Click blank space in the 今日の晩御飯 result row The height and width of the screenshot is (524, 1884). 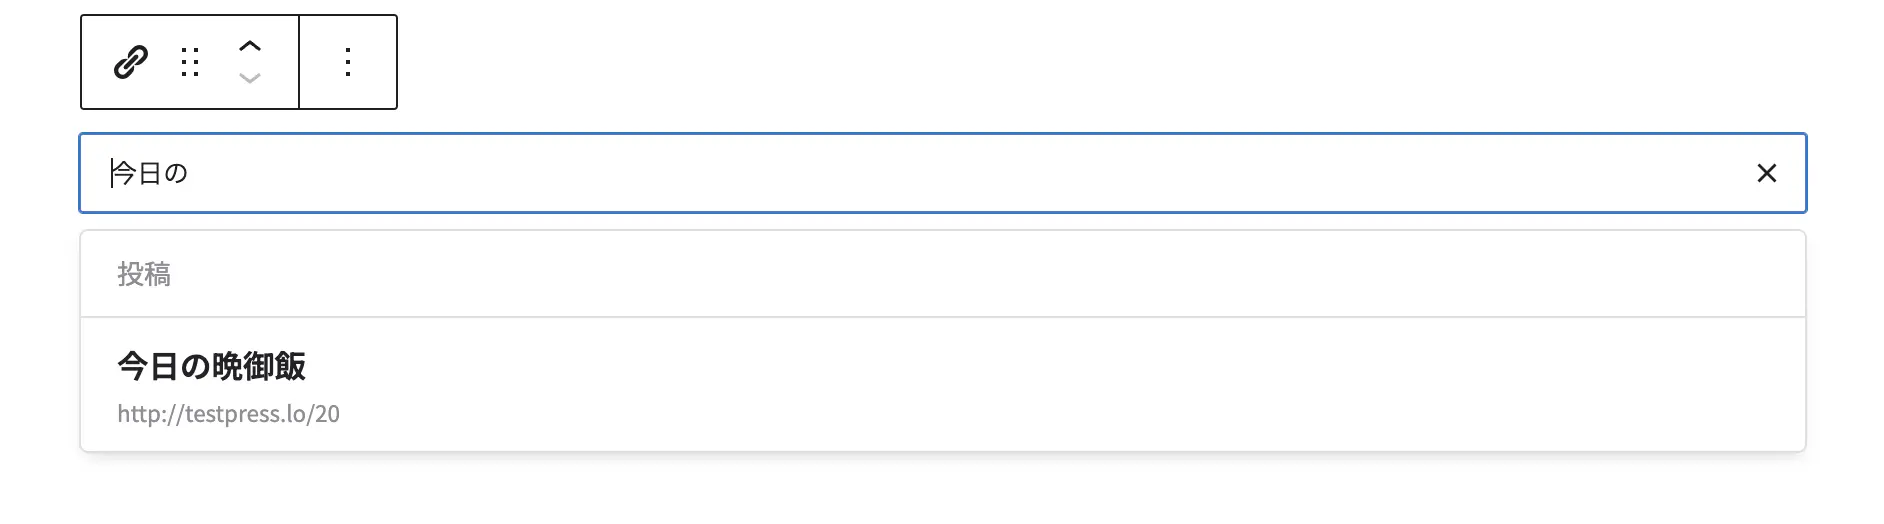tap(1100, 385)
